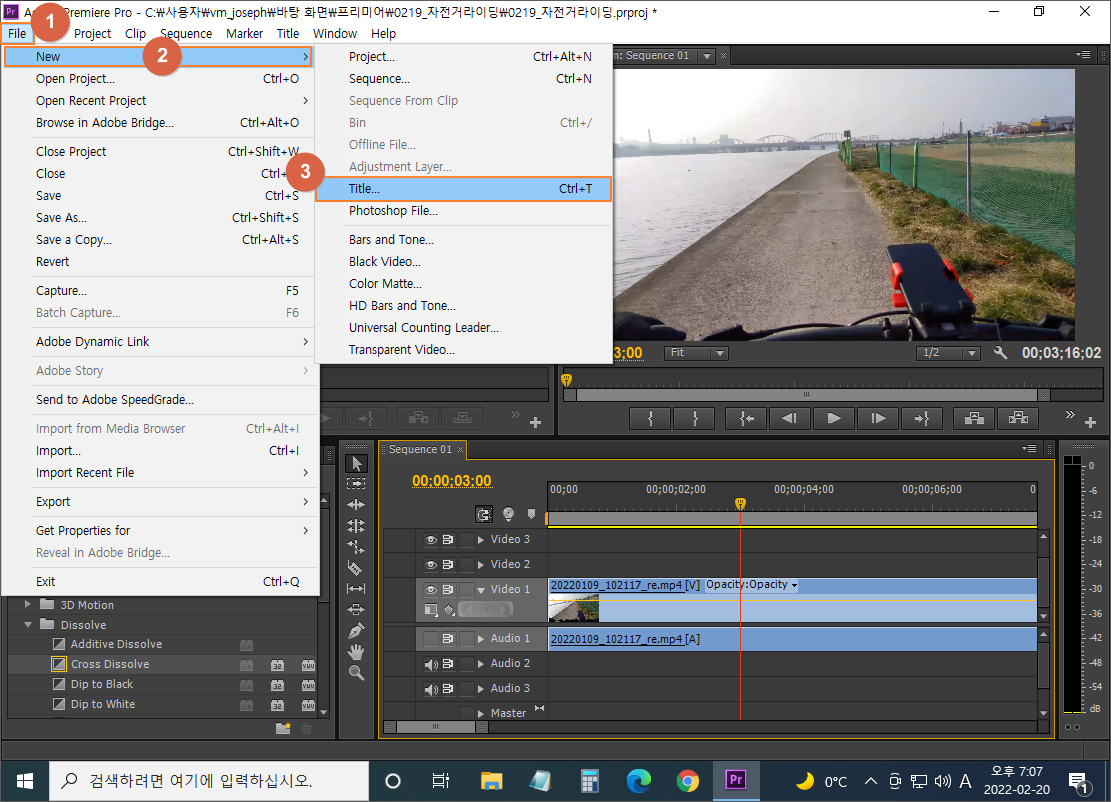Click Go to Out point button

pyautogui.click(x=921, y=419)
